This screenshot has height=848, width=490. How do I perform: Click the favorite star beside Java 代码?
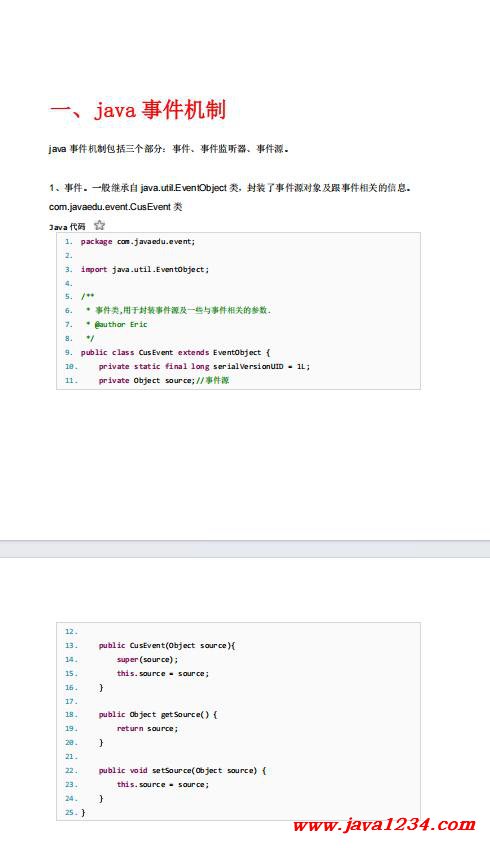click(x=100, y=225)
